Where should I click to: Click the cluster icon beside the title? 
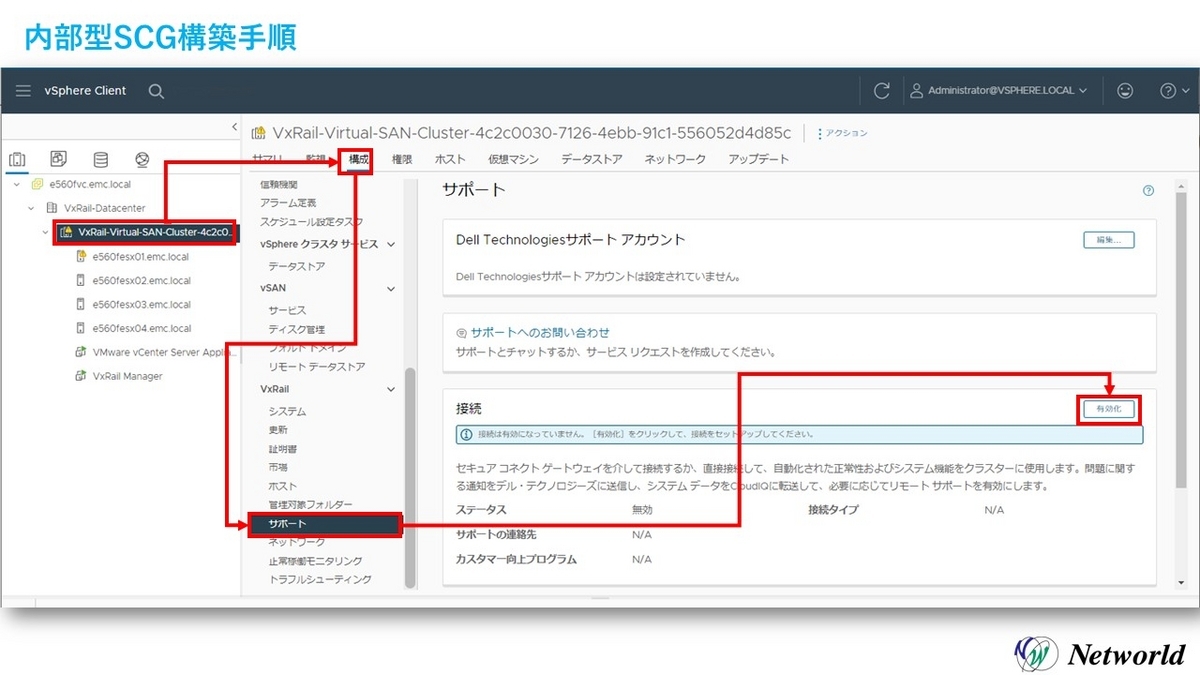258,133
